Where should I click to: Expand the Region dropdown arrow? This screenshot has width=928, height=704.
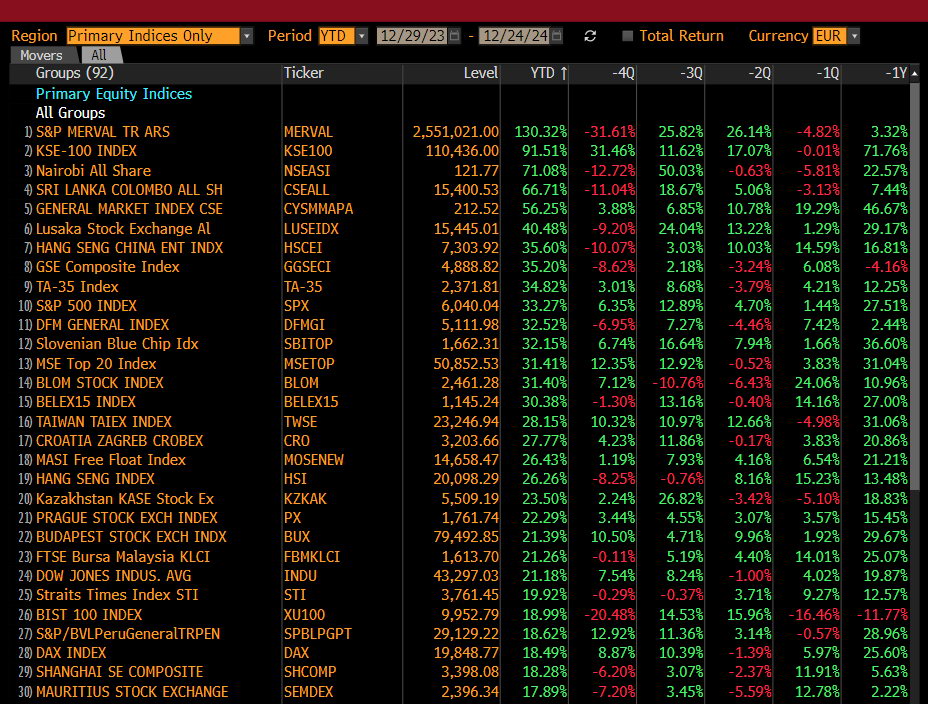[247, 36]
